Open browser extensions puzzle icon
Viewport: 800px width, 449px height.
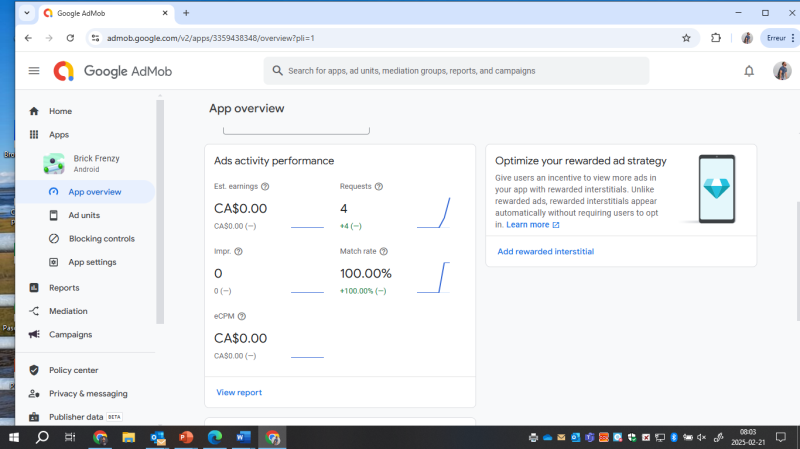click(x=716, y=38)
